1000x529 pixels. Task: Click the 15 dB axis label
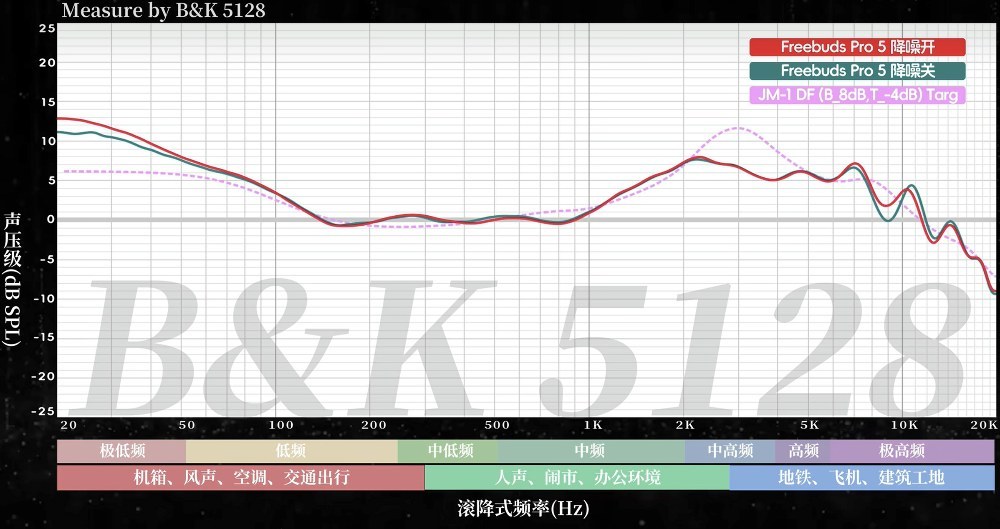[48, 102]
